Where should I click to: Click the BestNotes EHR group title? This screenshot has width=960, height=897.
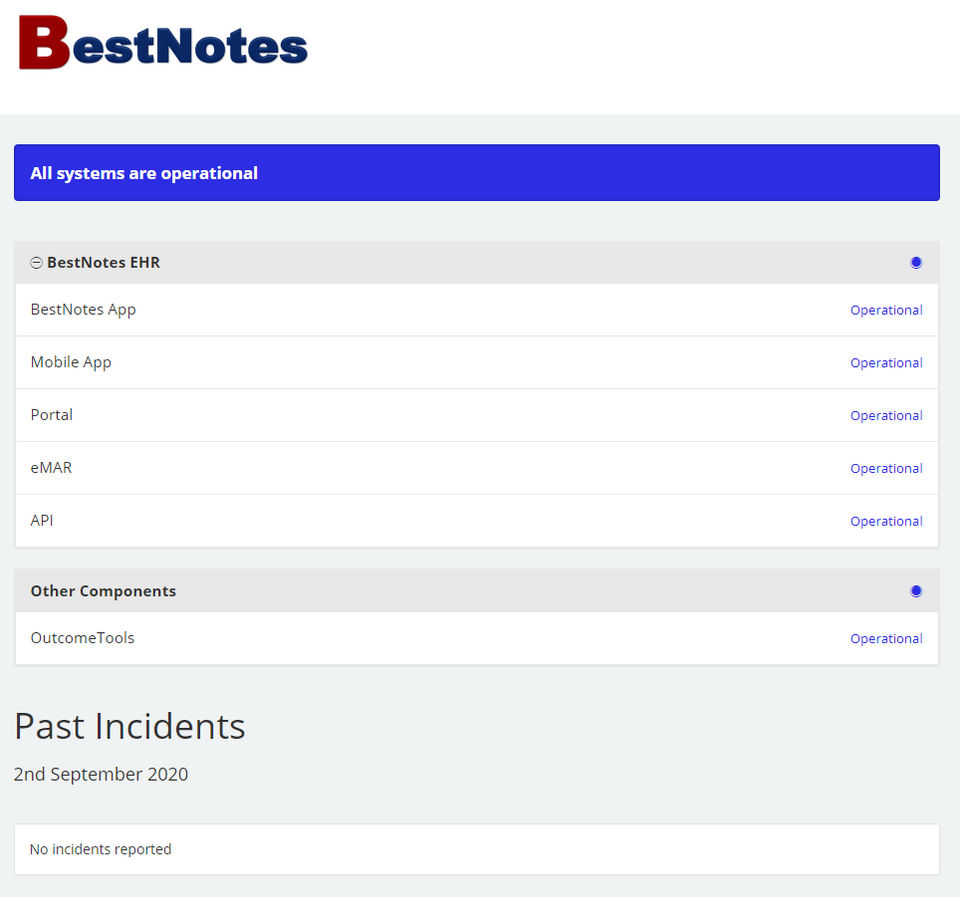click(103, 263)
